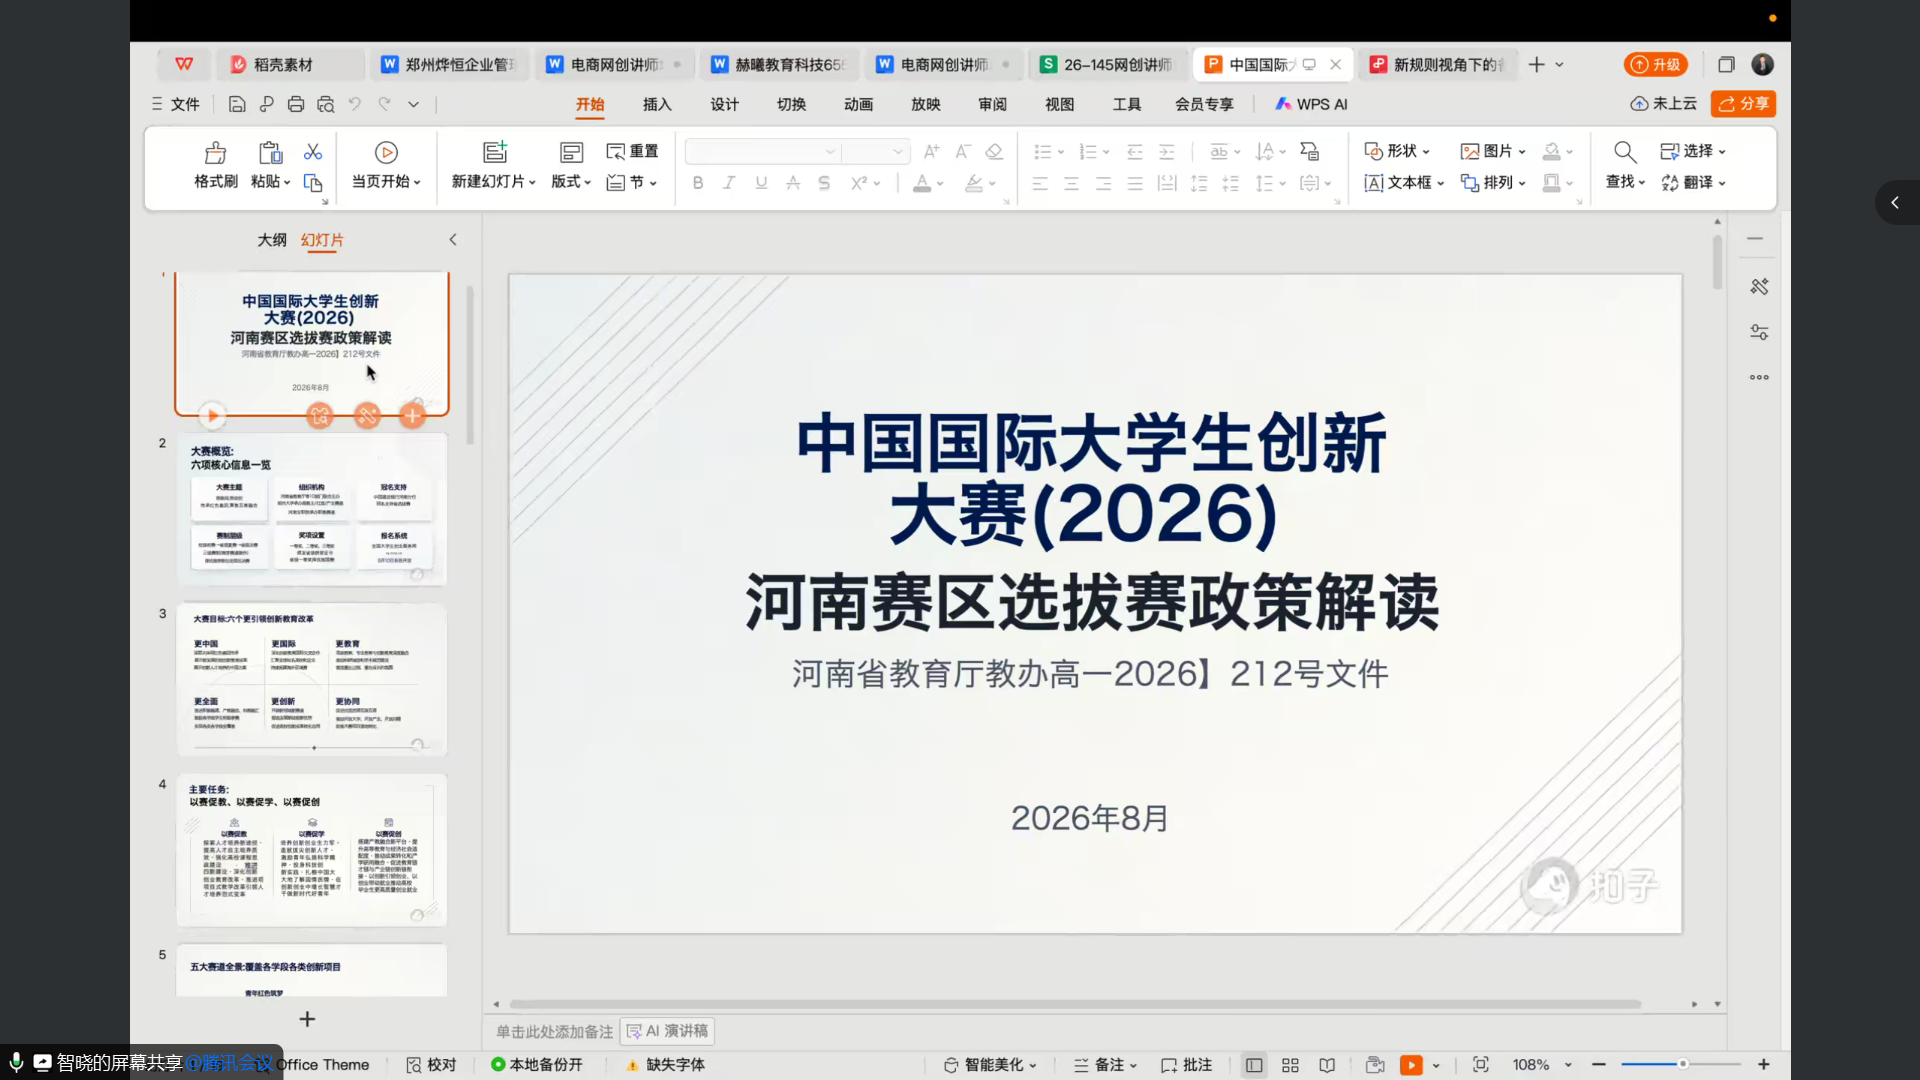Click the Upgrade (升级) button
Image resolution: width=1920 pixels, height=1080 pixels.
pos(1656,65)
